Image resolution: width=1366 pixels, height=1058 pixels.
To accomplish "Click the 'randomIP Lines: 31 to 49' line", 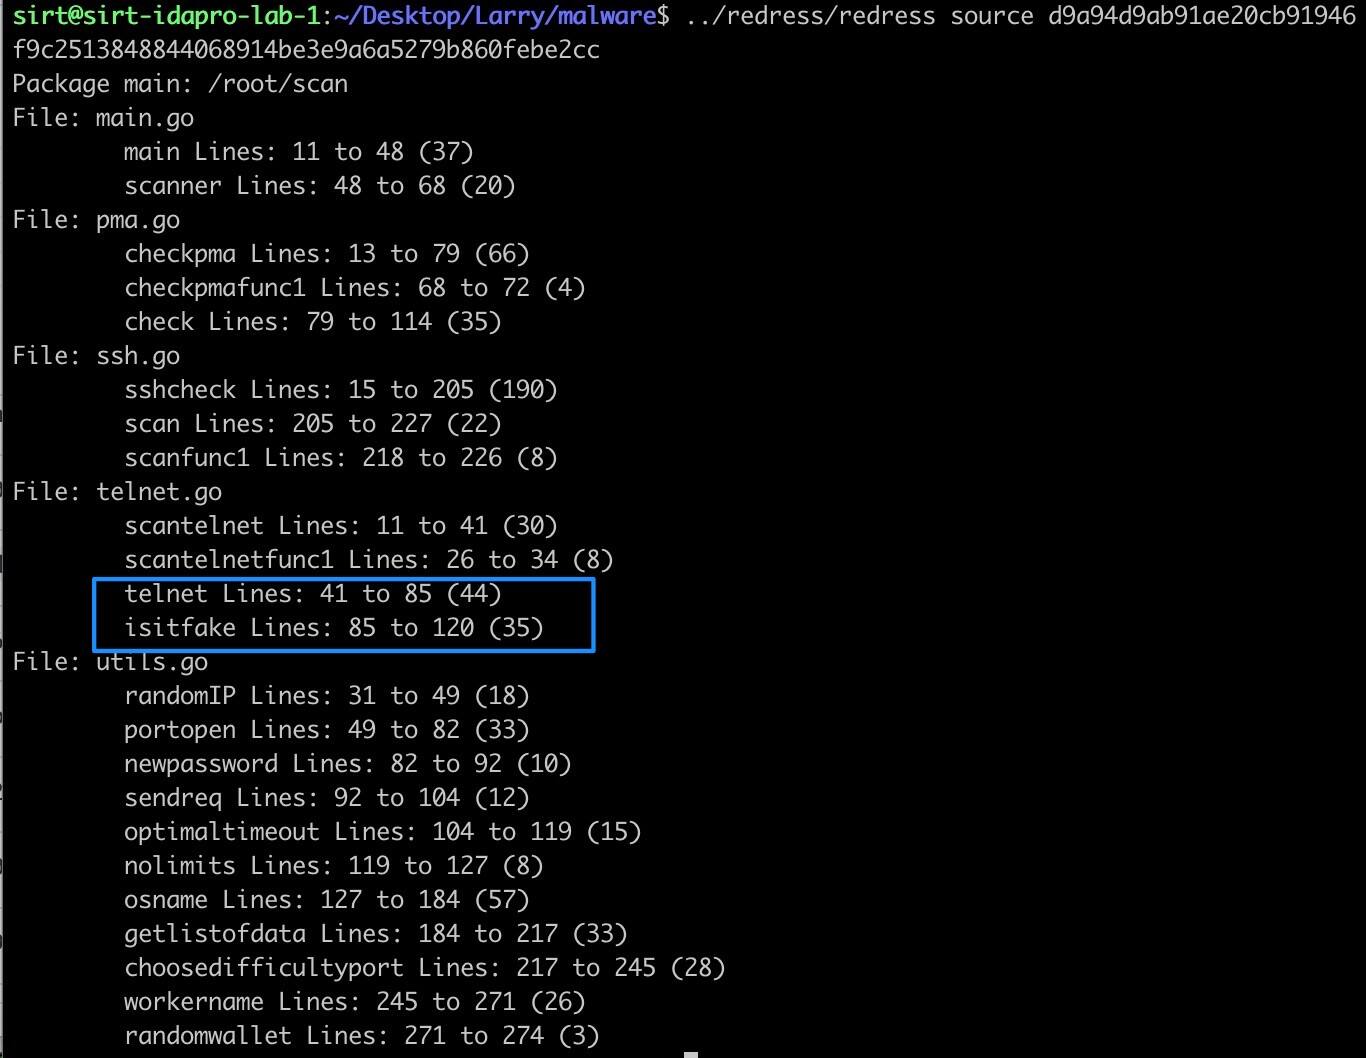I will pos(326,696).
